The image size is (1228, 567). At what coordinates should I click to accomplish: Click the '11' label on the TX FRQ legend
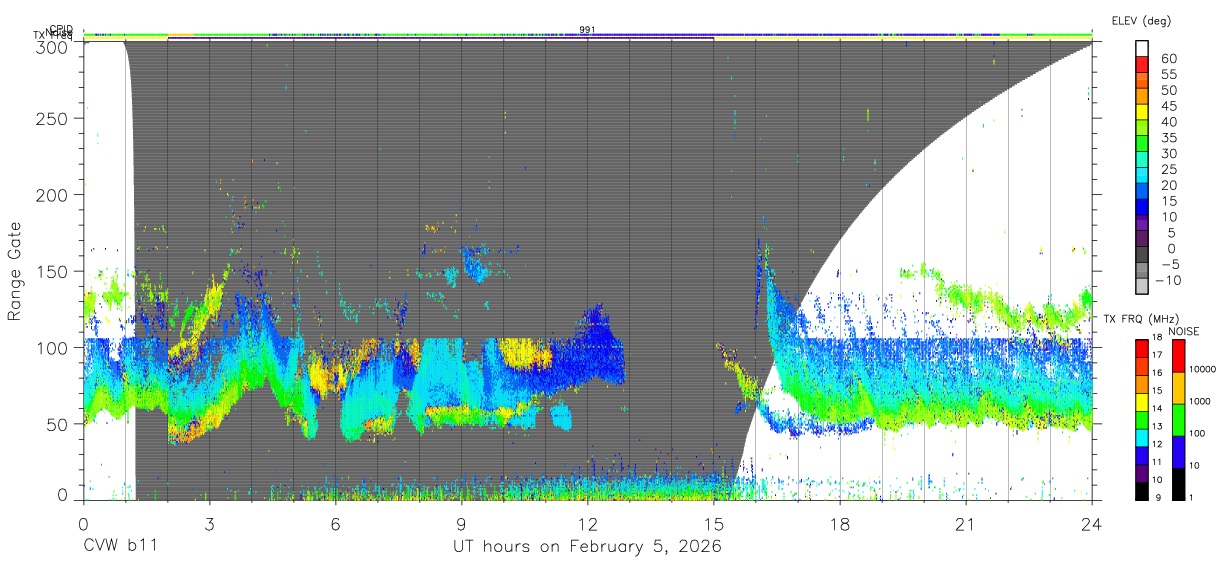[x=1158, y=461]
